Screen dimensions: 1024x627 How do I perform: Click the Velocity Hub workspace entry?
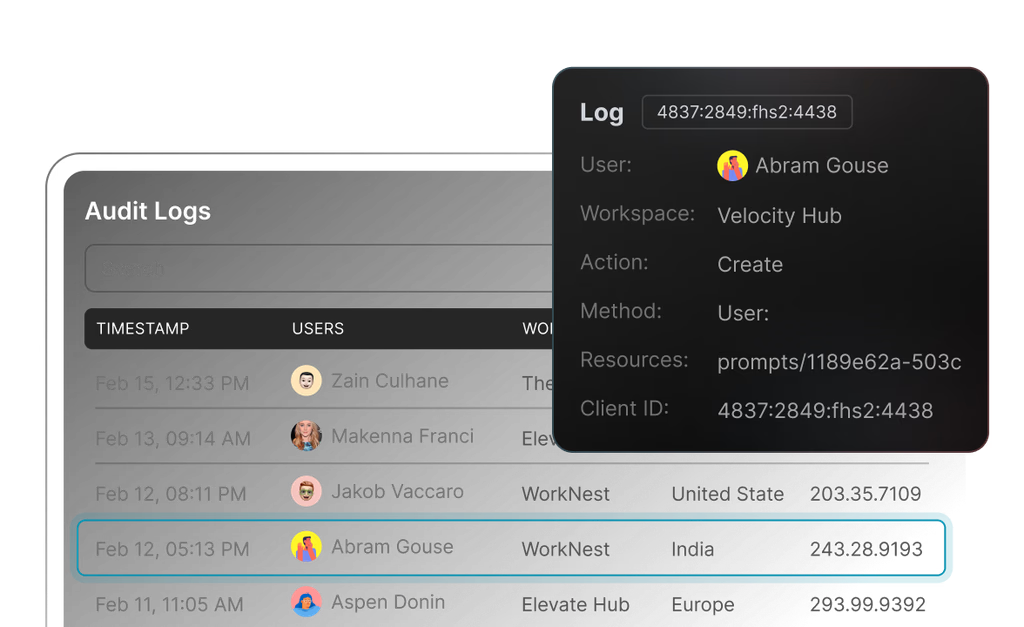tap(779, 216)
